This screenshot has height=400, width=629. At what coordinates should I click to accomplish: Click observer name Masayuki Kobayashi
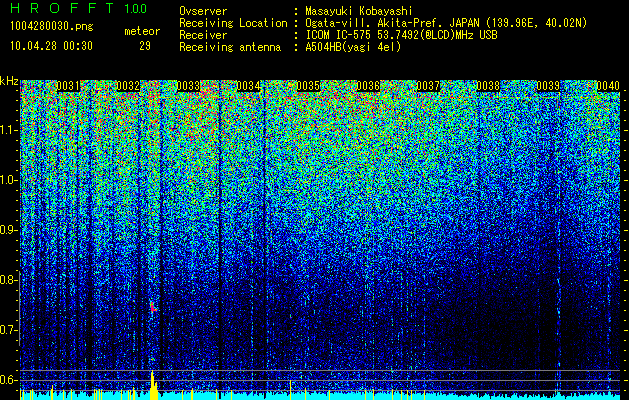[359, 11]
